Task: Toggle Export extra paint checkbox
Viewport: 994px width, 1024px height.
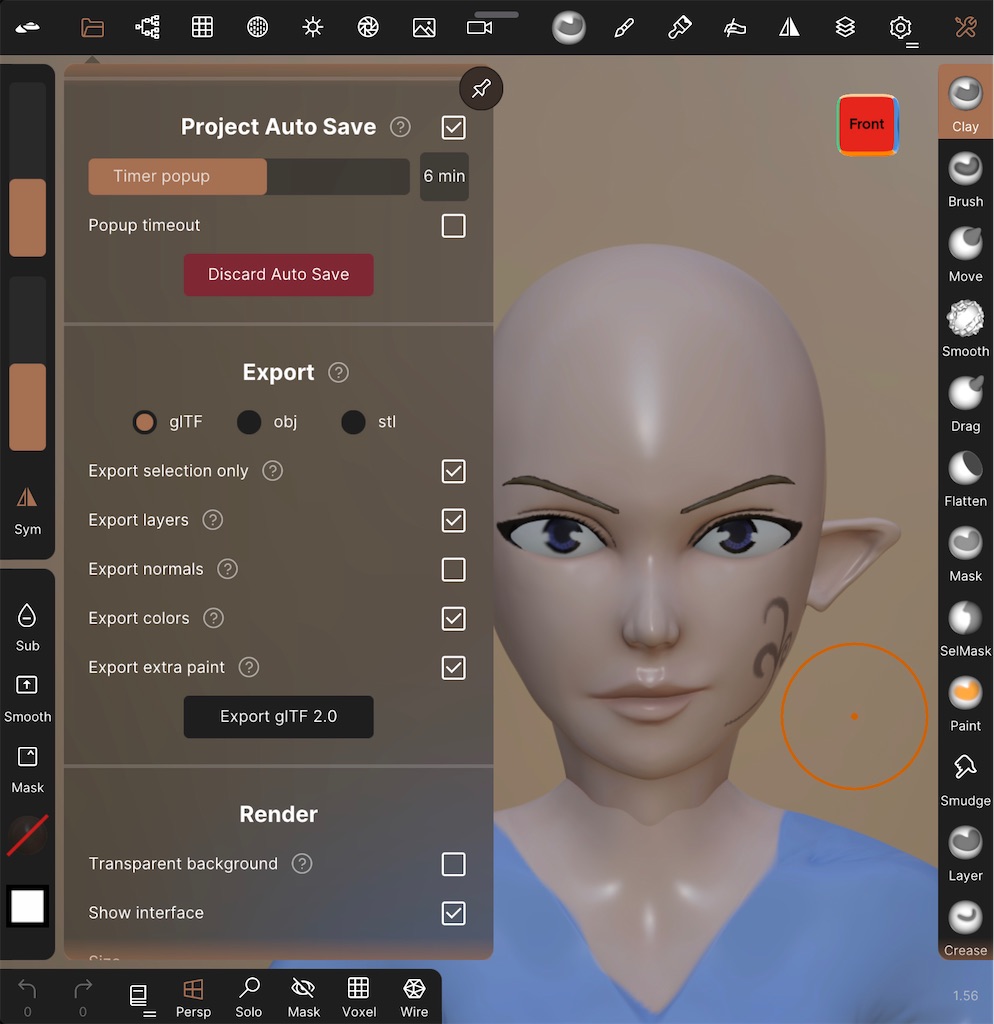Action: click(x=453, y=667)
